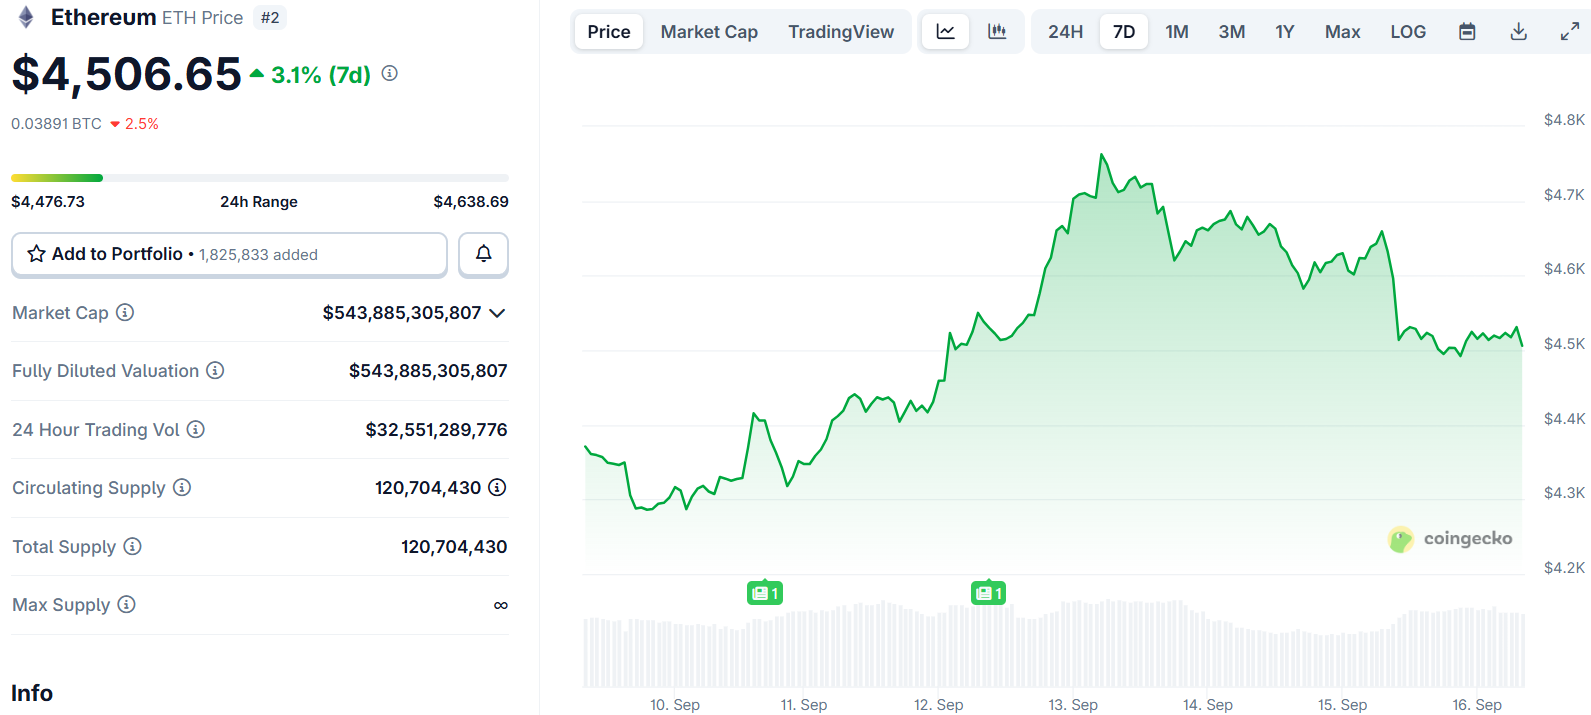Choose the 3M time range
Image resolution: width=1591 pixels, height=715 pixels.
[1232, 32]
